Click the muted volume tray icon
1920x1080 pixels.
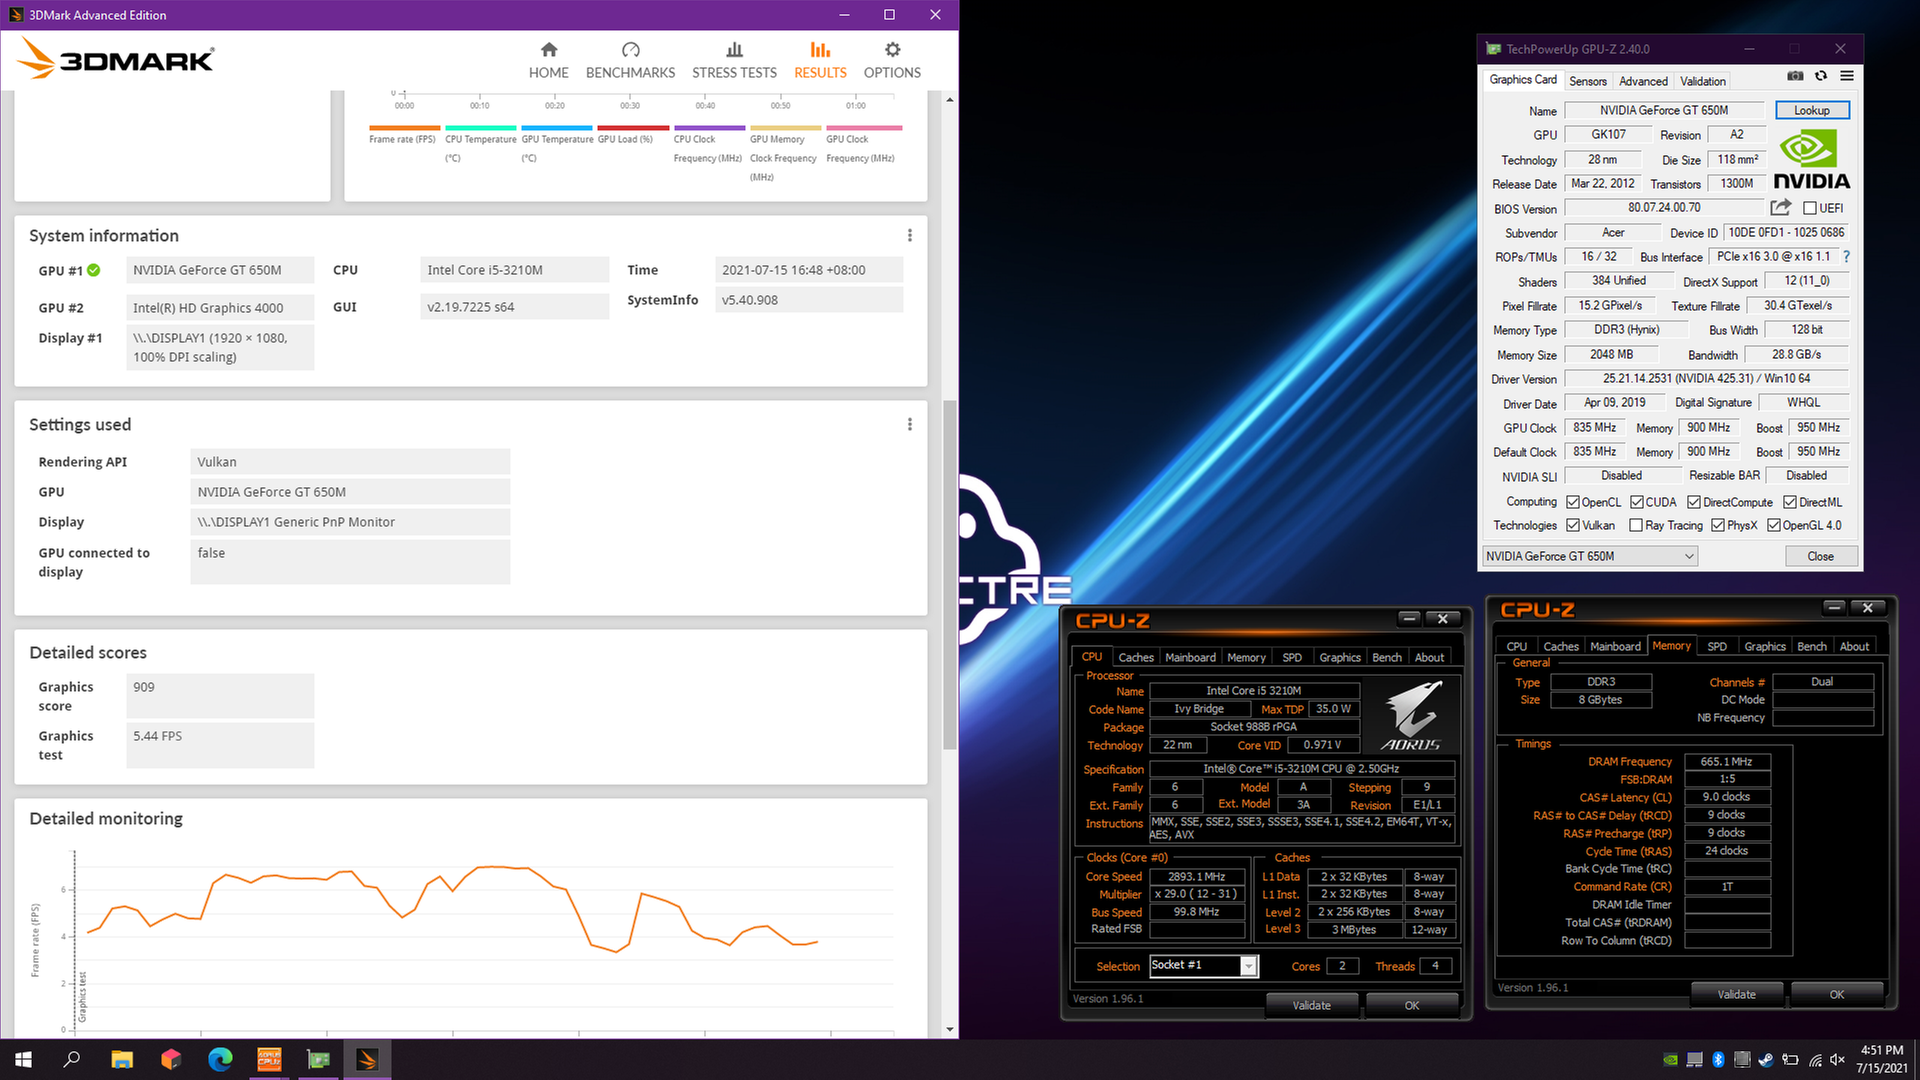tap(1838, 1060)
